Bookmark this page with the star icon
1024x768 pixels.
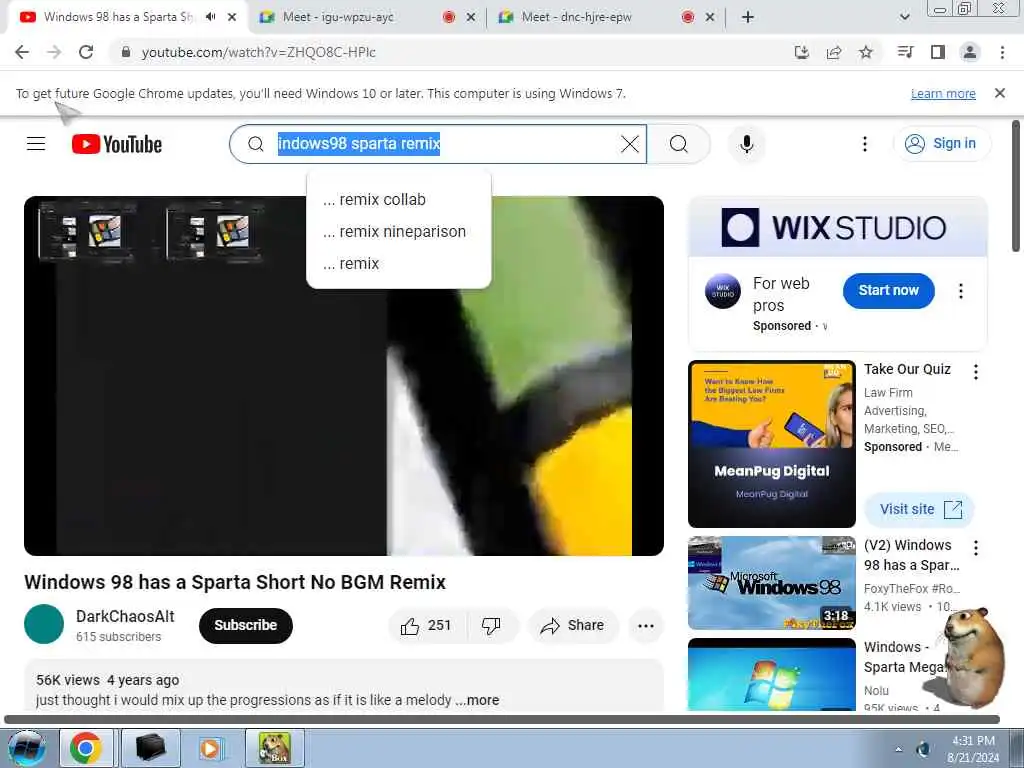(x=865, y=52)
